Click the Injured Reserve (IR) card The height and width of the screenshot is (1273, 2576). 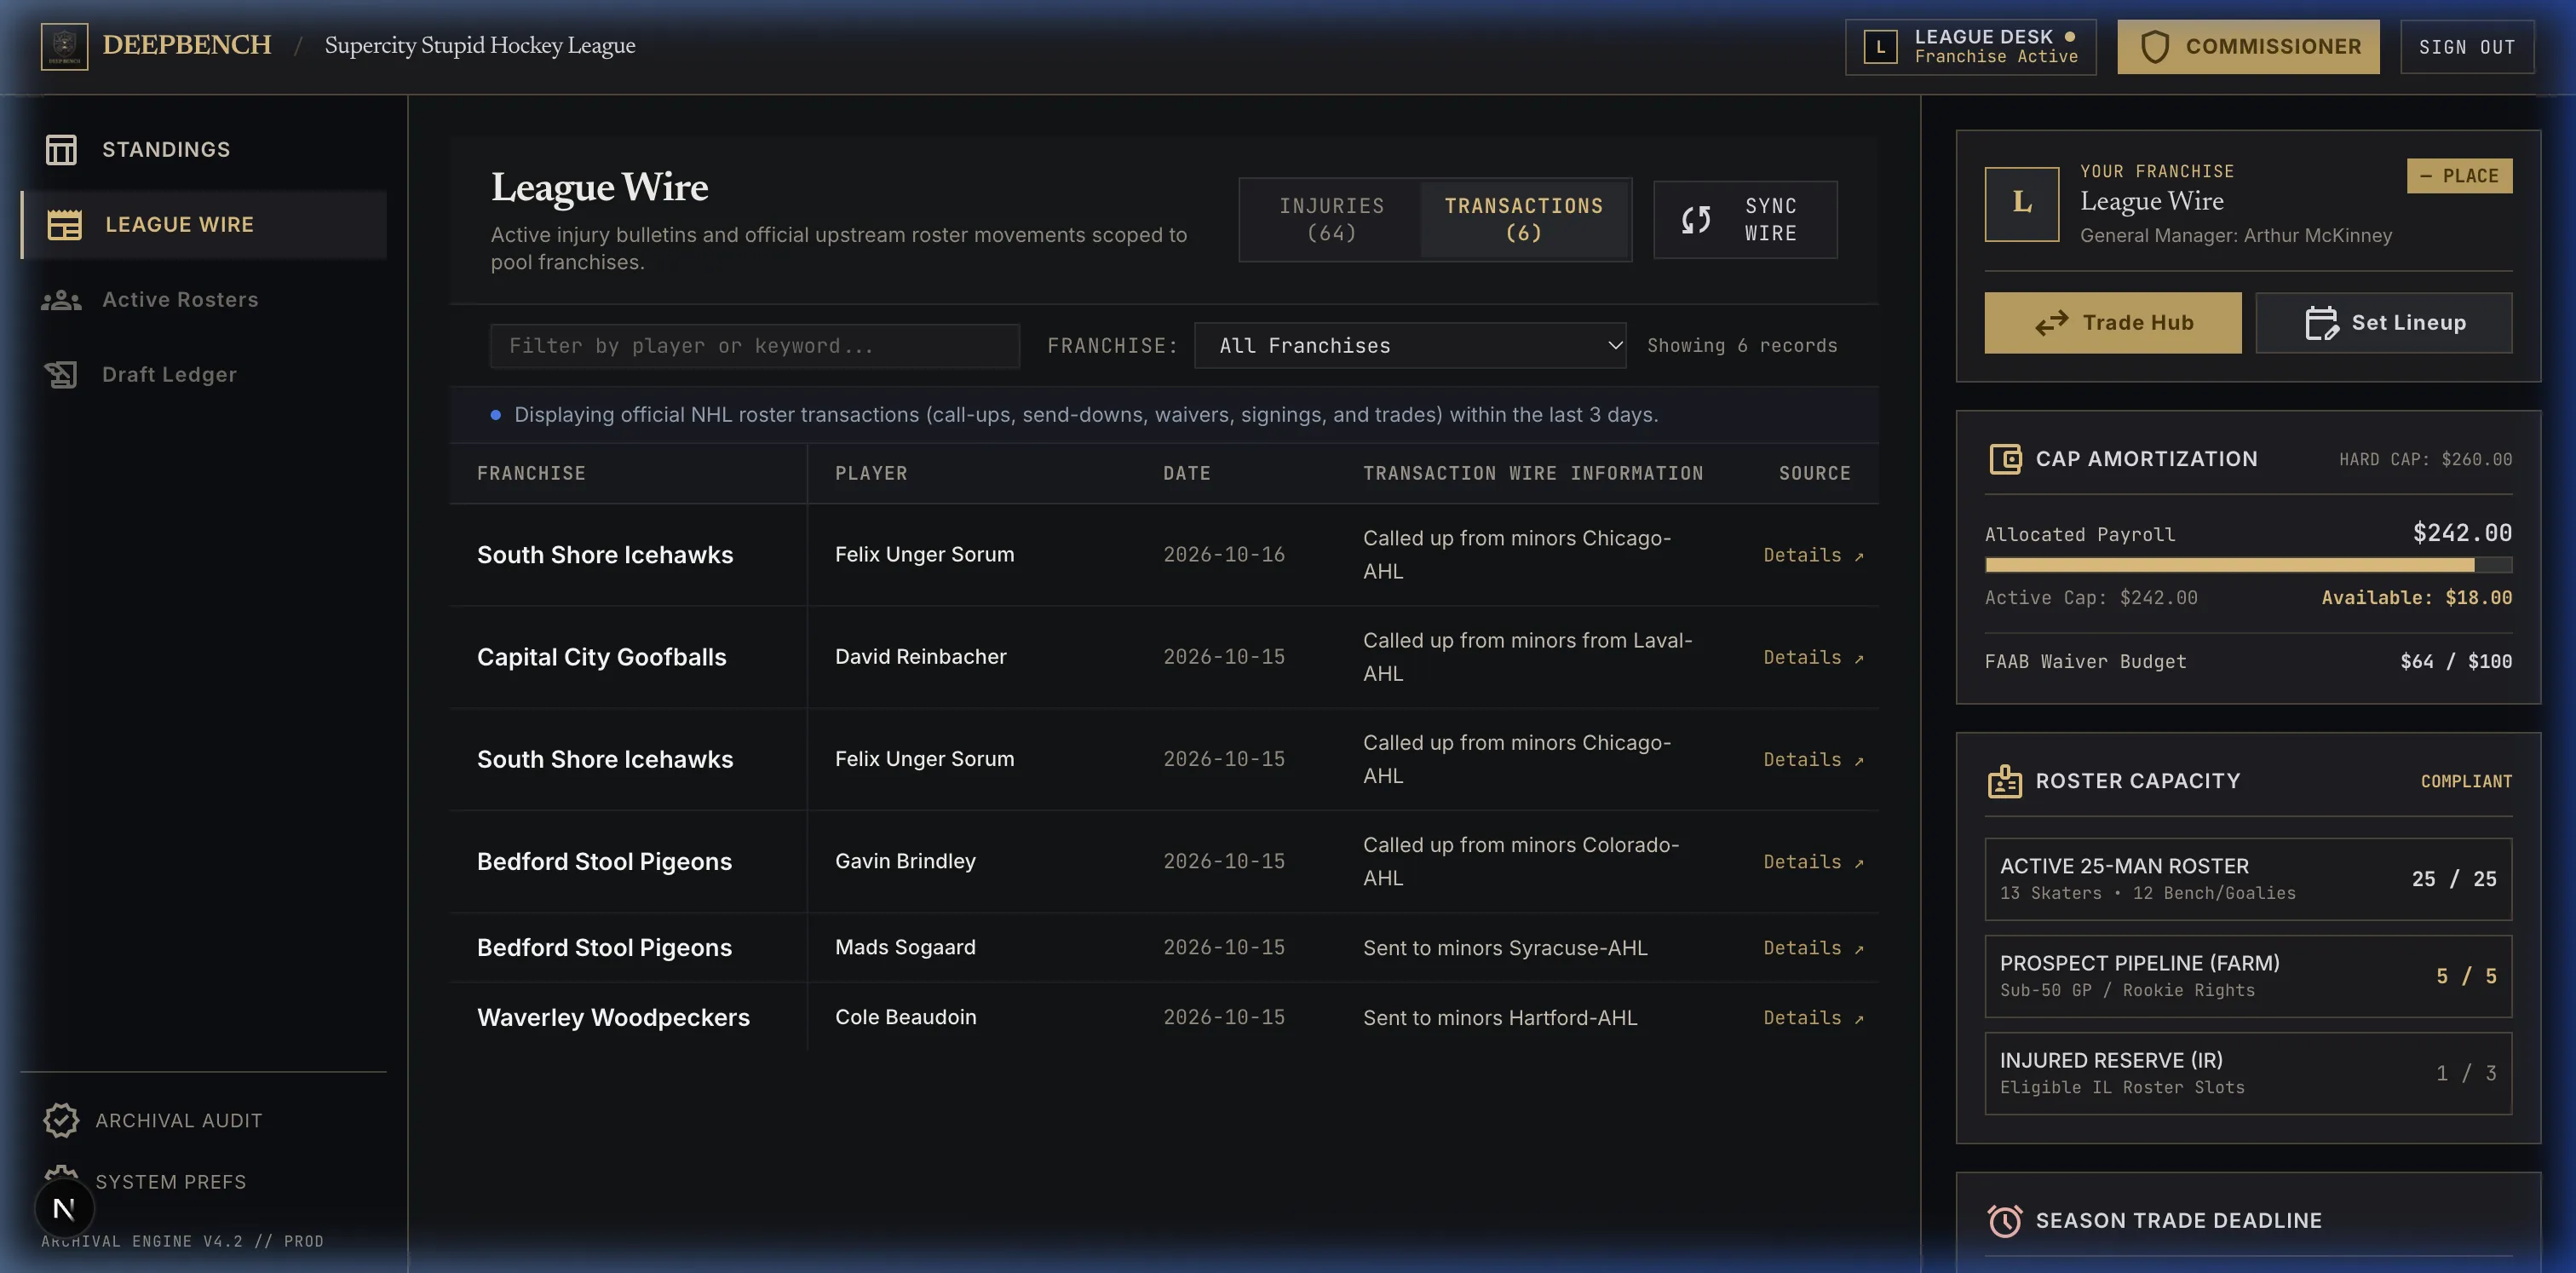point(2248,1073)
